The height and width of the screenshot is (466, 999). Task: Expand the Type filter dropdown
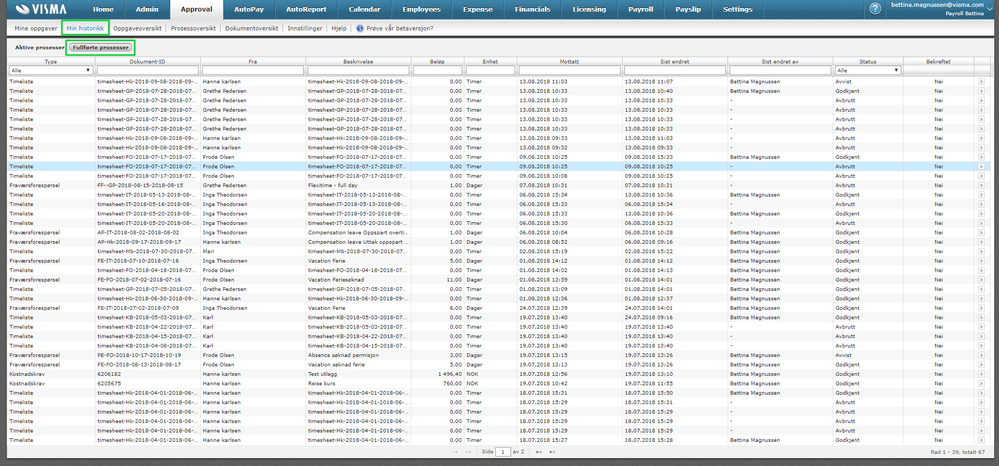[89, 71]
